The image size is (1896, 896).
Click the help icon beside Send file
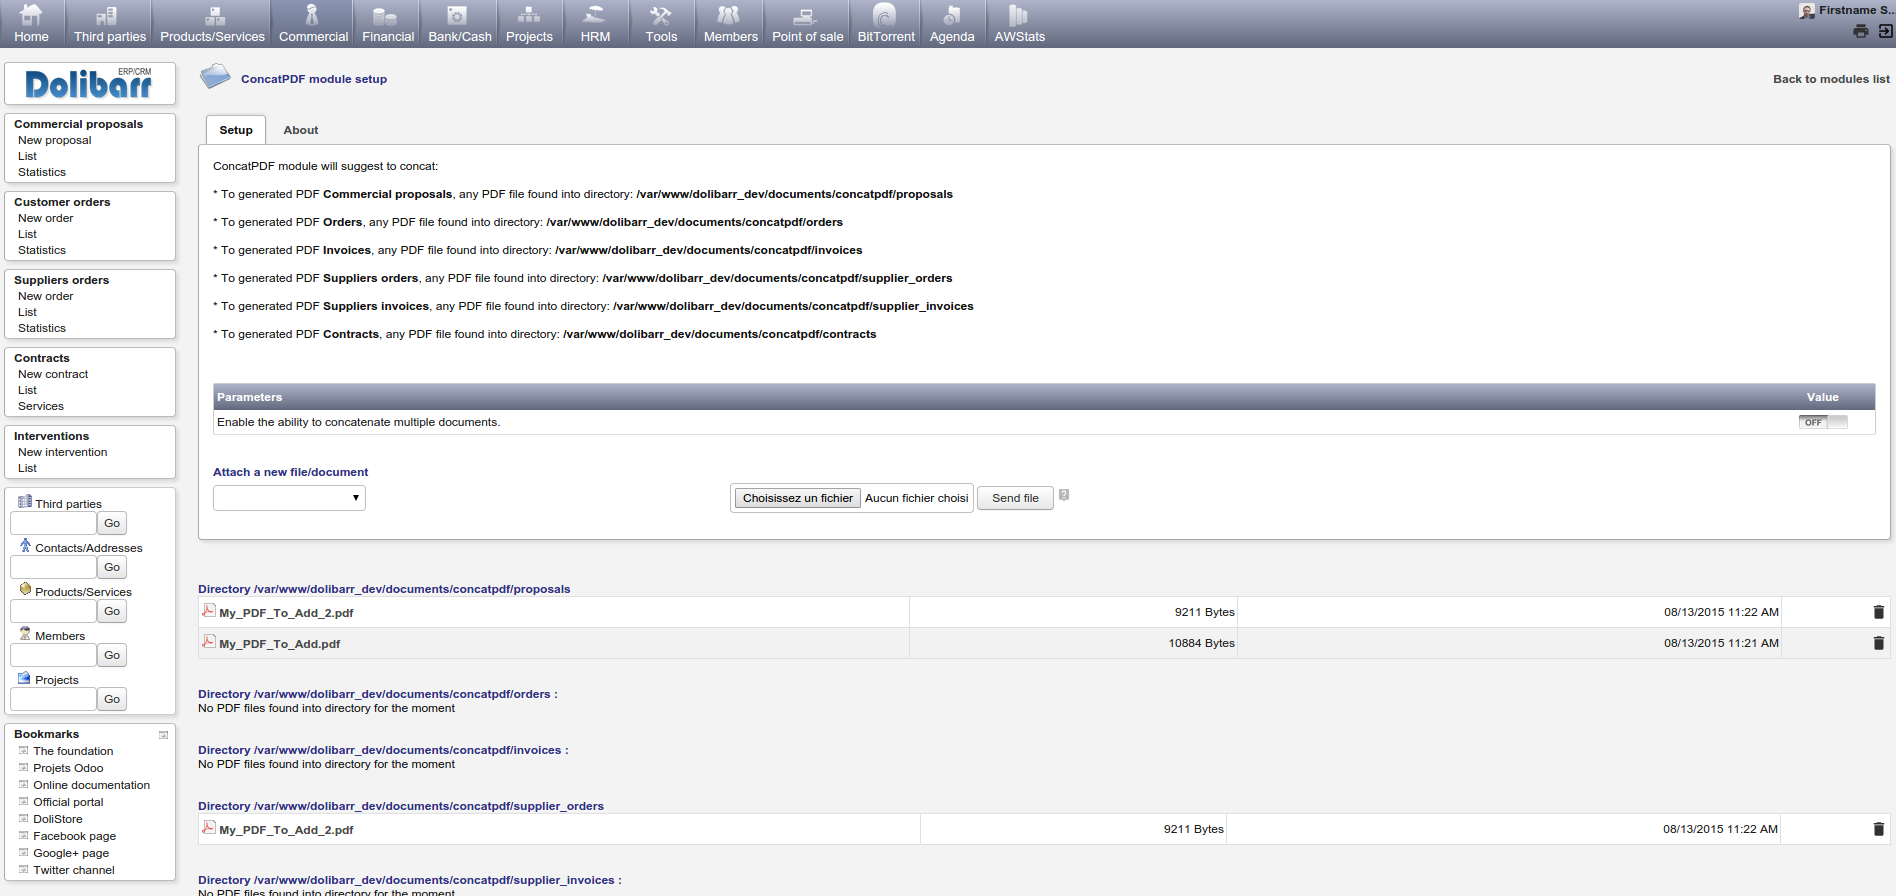1064,495
